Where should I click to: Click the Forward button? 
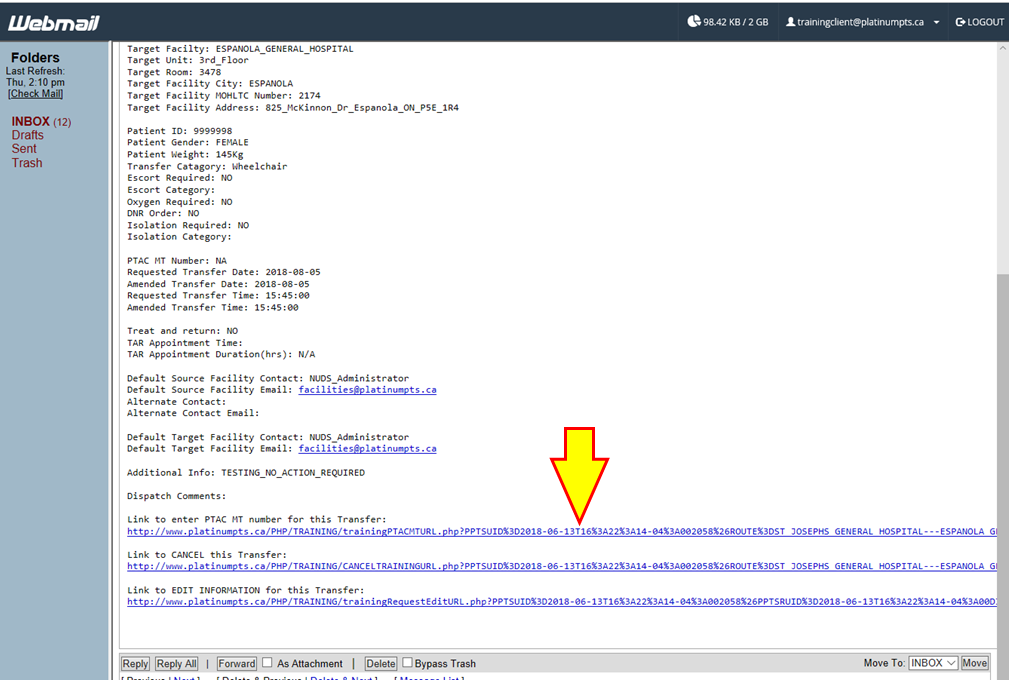tap(237, 663)
